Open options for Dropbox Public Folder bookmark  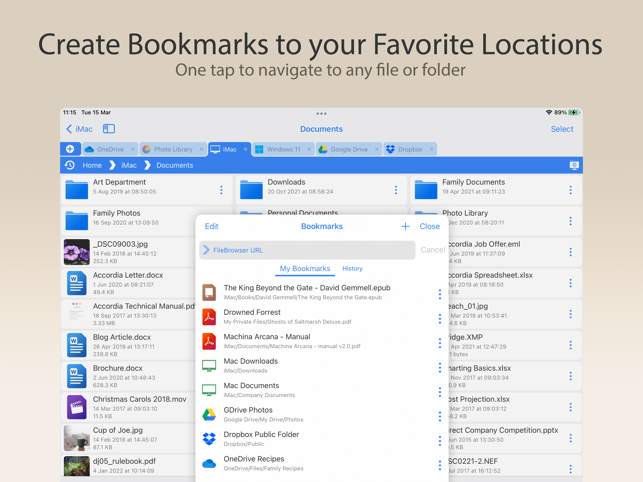point(440,441)
